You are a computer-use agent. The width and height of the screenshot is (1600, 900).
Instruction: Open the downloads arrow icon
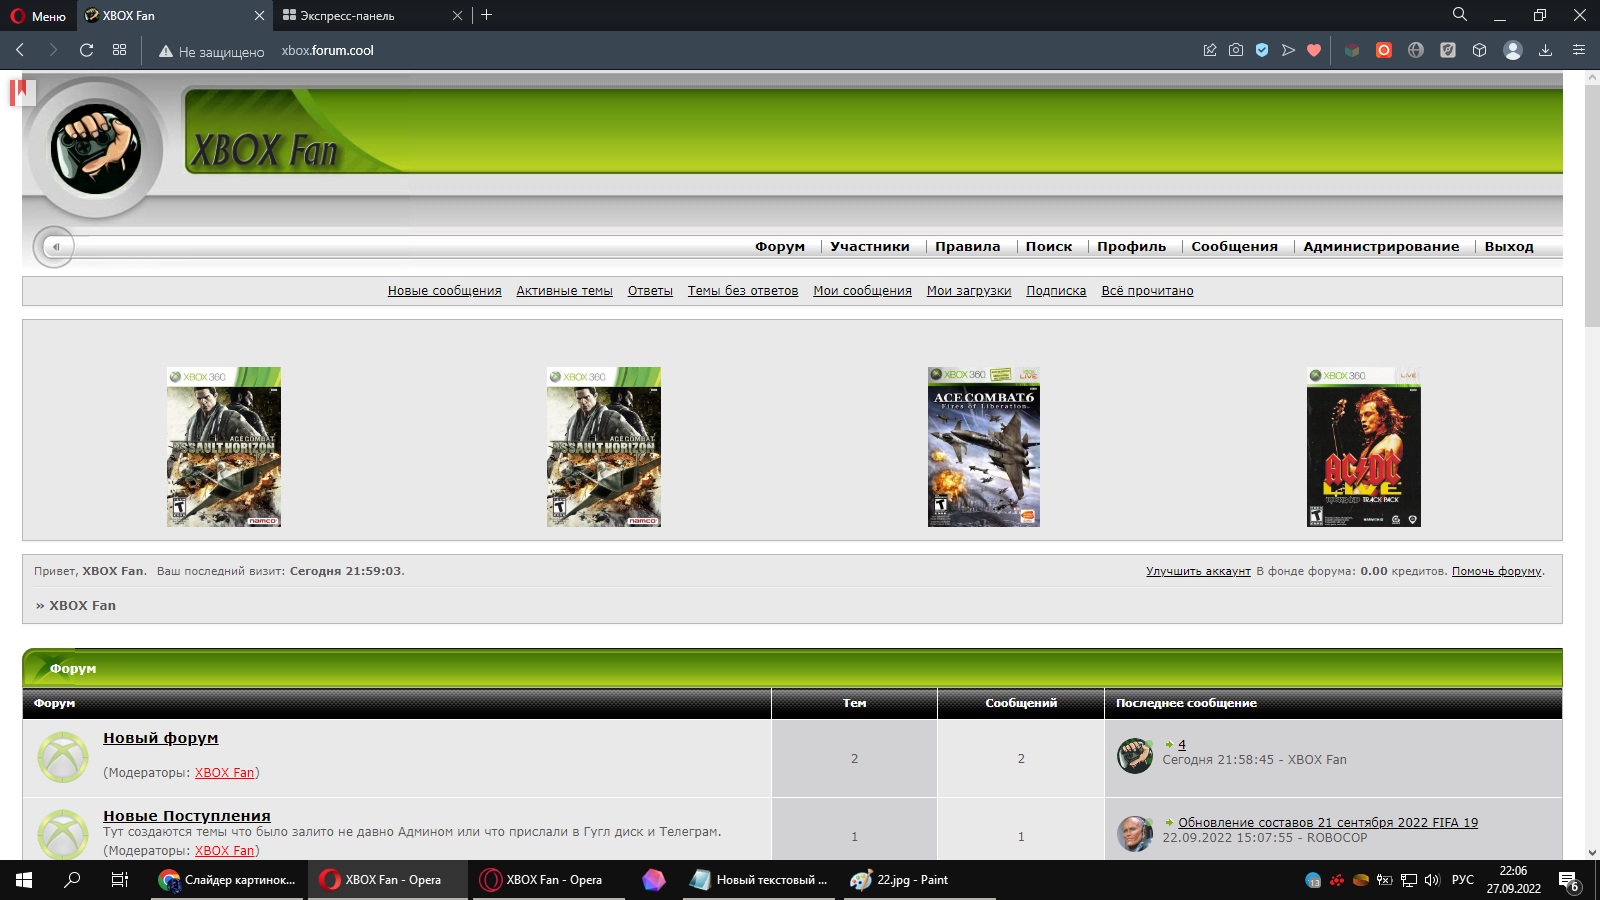1545,50
